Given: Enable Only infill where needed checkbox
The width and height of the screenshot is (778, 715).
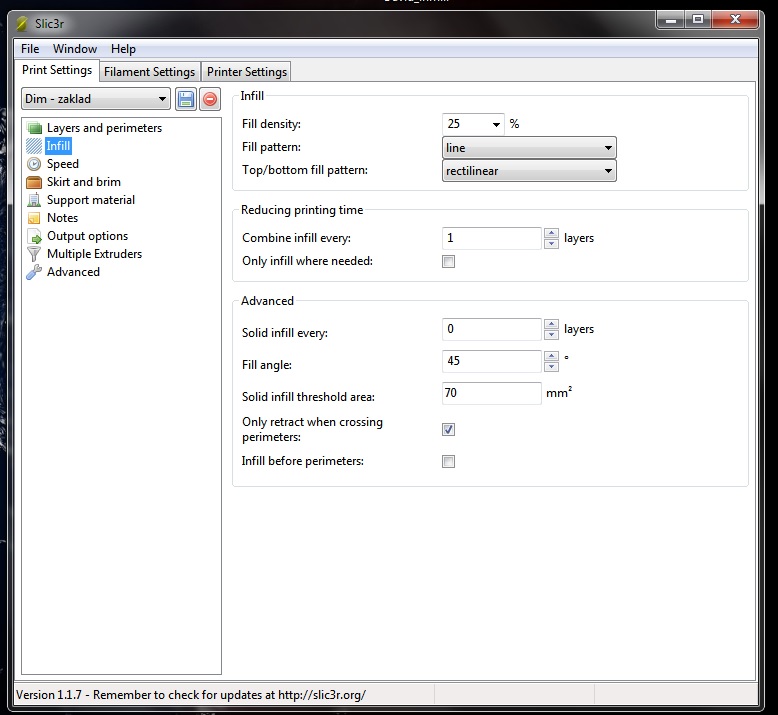Looking at the screenshot, I should click(x=449, y=261).
